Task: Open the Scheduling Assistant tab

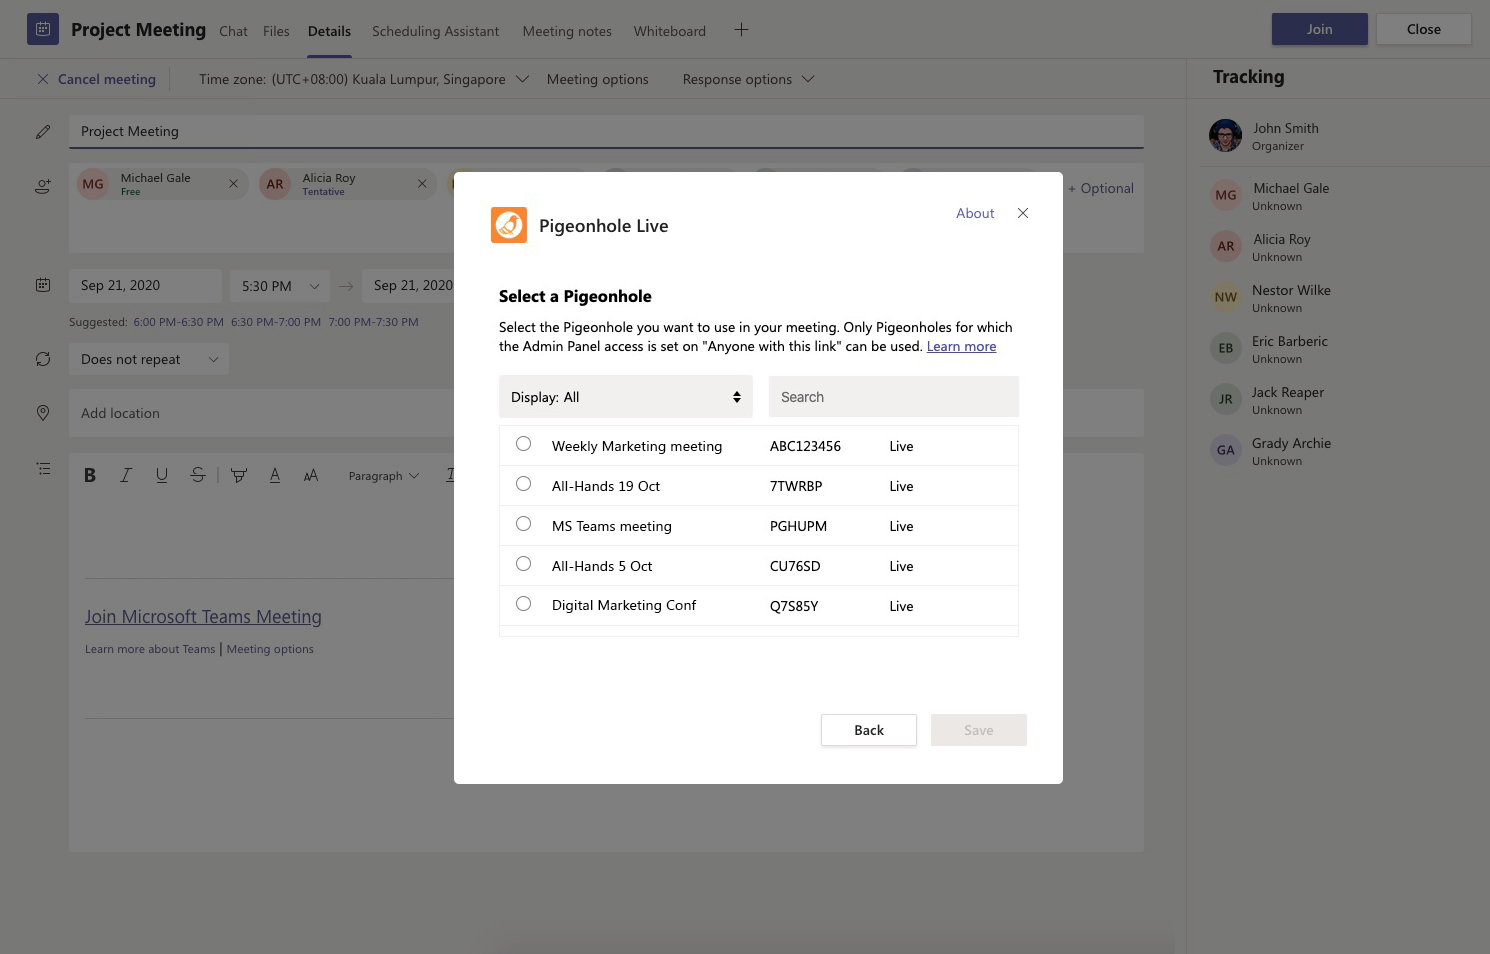Action: pos(435,31)
